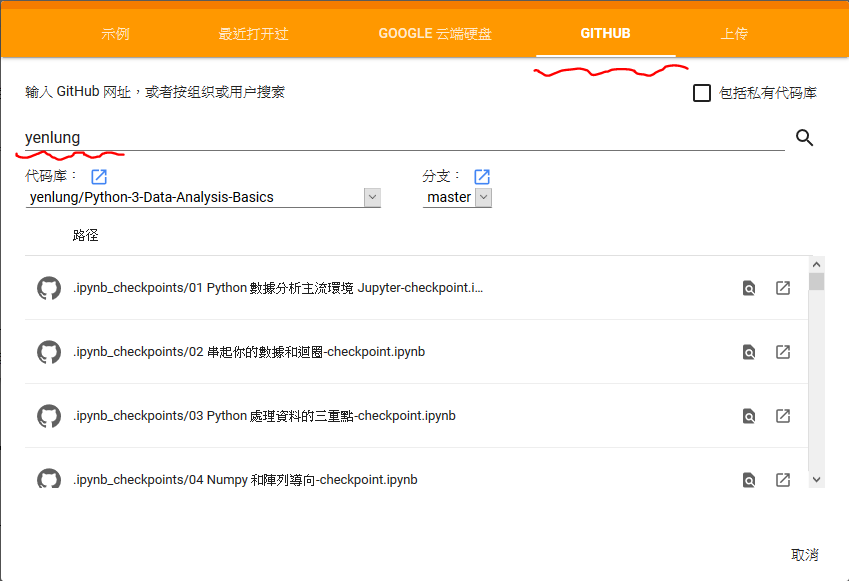
Task: Click the GitHub URL search field containing yenlung
Action: (404, 138)
